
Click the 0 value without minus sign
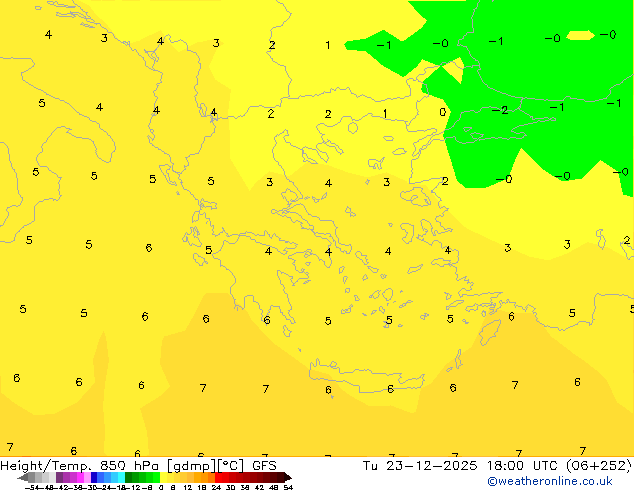click(x=443, y=112)
